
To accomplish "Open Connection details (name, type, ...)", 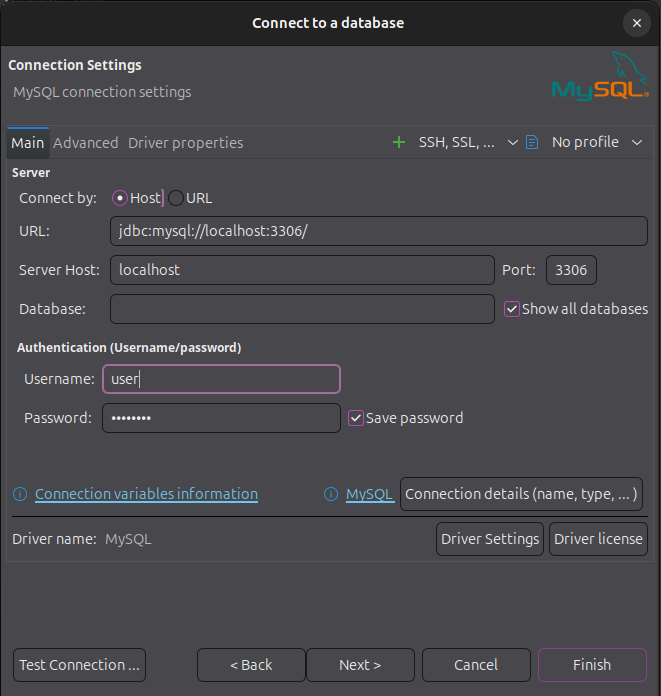I will pos(521,494).
